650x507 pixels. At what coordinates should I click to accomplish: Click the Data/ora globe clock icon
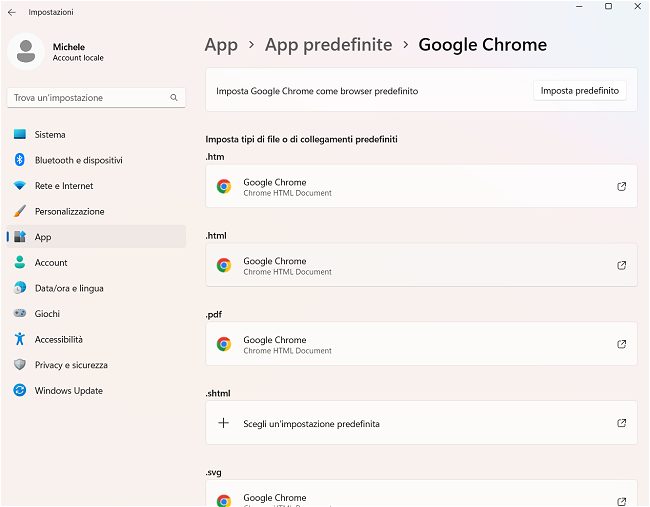(19, 287)
